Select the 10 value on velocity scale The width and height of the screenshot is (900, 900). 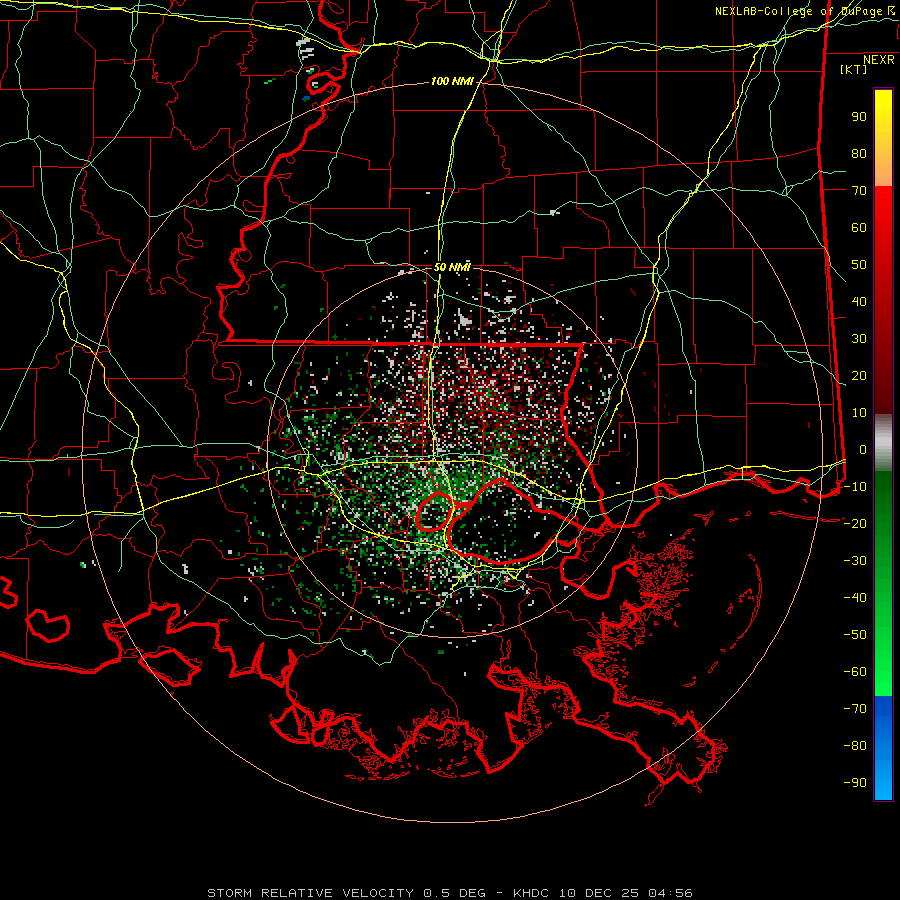[x=859, y=413]
